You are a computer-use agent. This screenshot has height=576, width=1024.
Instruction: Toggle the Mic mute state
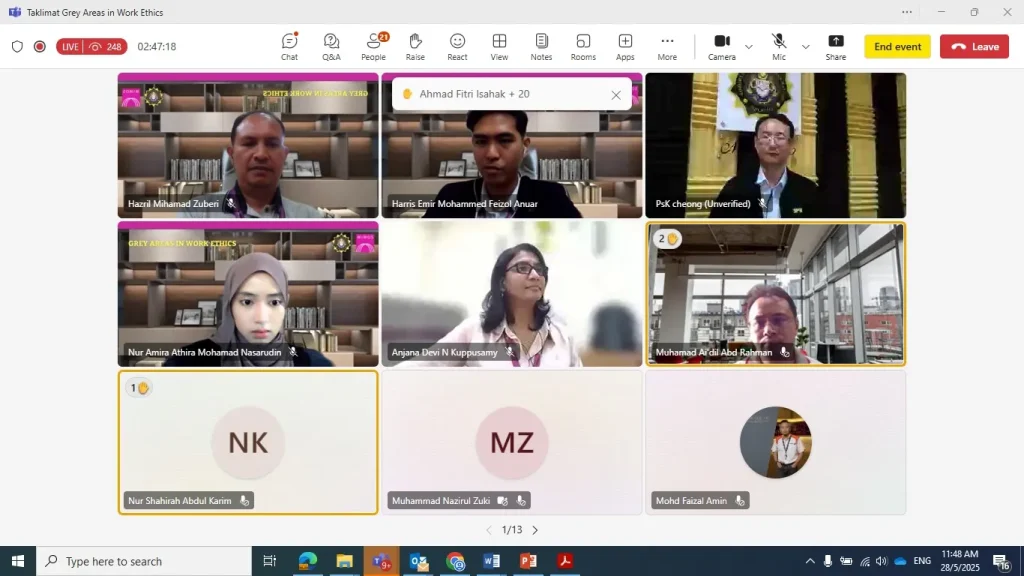pyautogui.click(x=779, y=46)
